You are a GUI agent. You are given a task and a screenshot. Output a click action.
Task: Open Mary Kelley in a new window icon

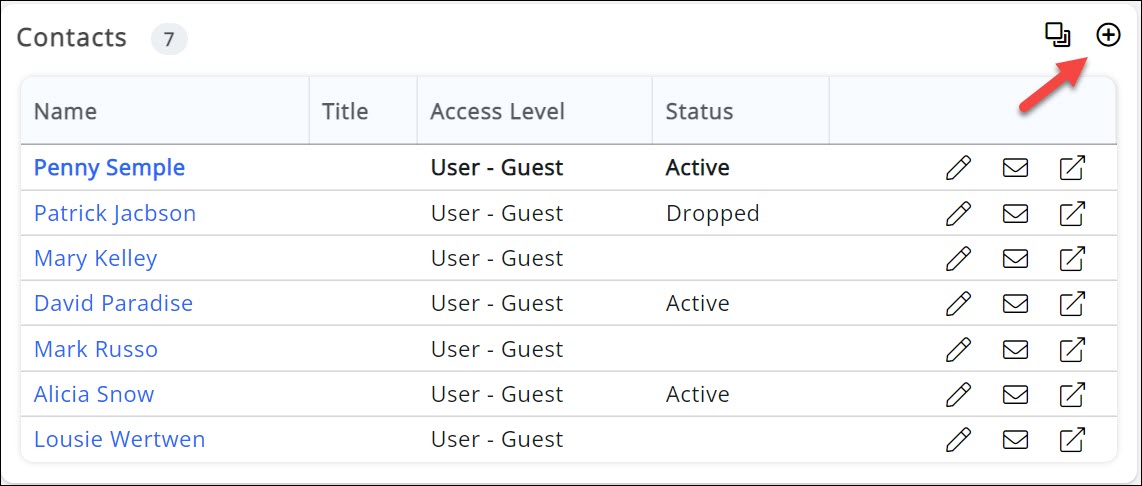[x=1072, y=258]
